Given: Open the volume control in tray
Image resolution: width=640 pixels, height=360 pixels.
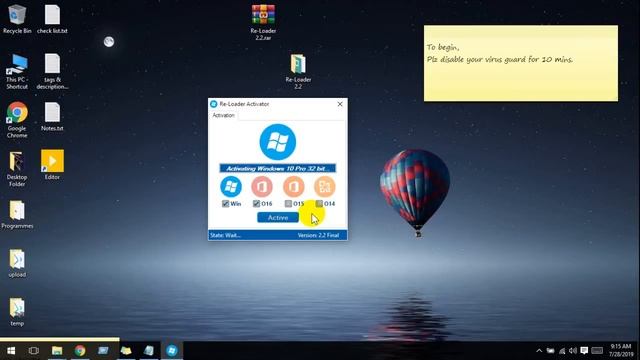Looking at the screenshot, I should pos(573,351).
